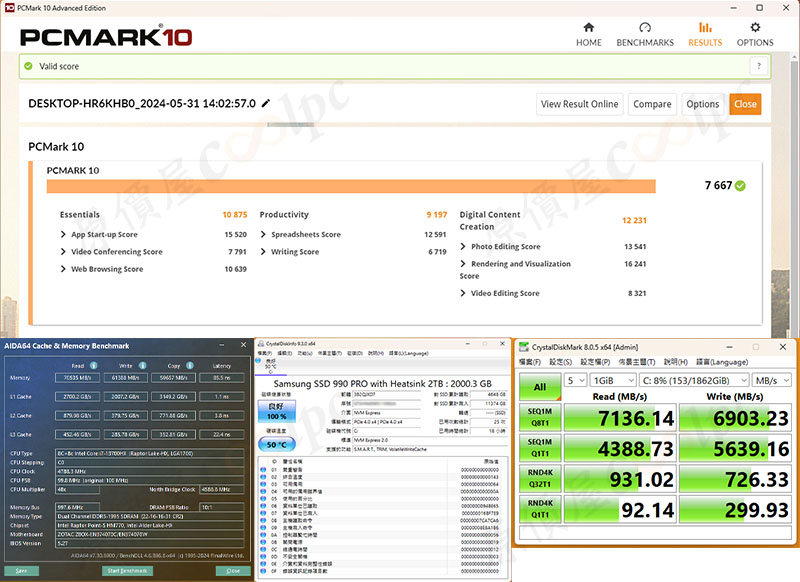This screenshot has width=800, height=582.
Task: Open CrystalDiskMark 說明(H) menu
Action: click(x=676, y=362)
